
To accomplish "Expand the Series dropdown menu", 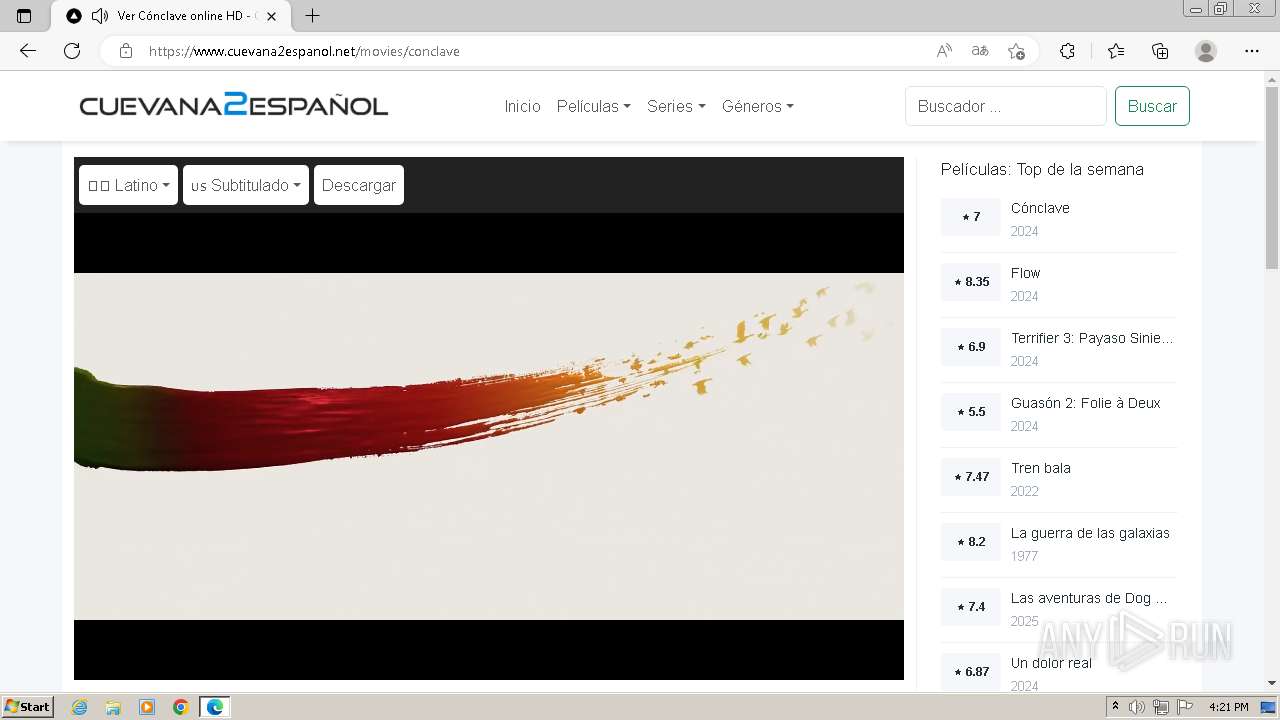I will pyautogui.click(x=676, y=106).
